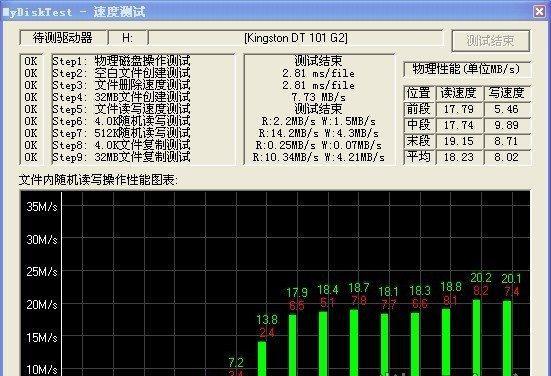Click the 35M/s axis label
Screen dimensions: 551x376
pyautogui.click(x=41, y=207)
